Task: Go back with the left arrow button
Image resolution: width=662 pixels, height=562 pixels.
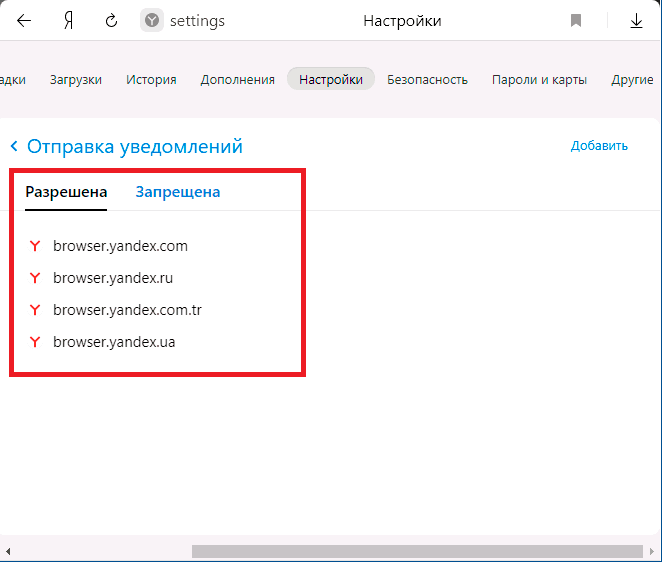Action: click(x=24, y=20)
